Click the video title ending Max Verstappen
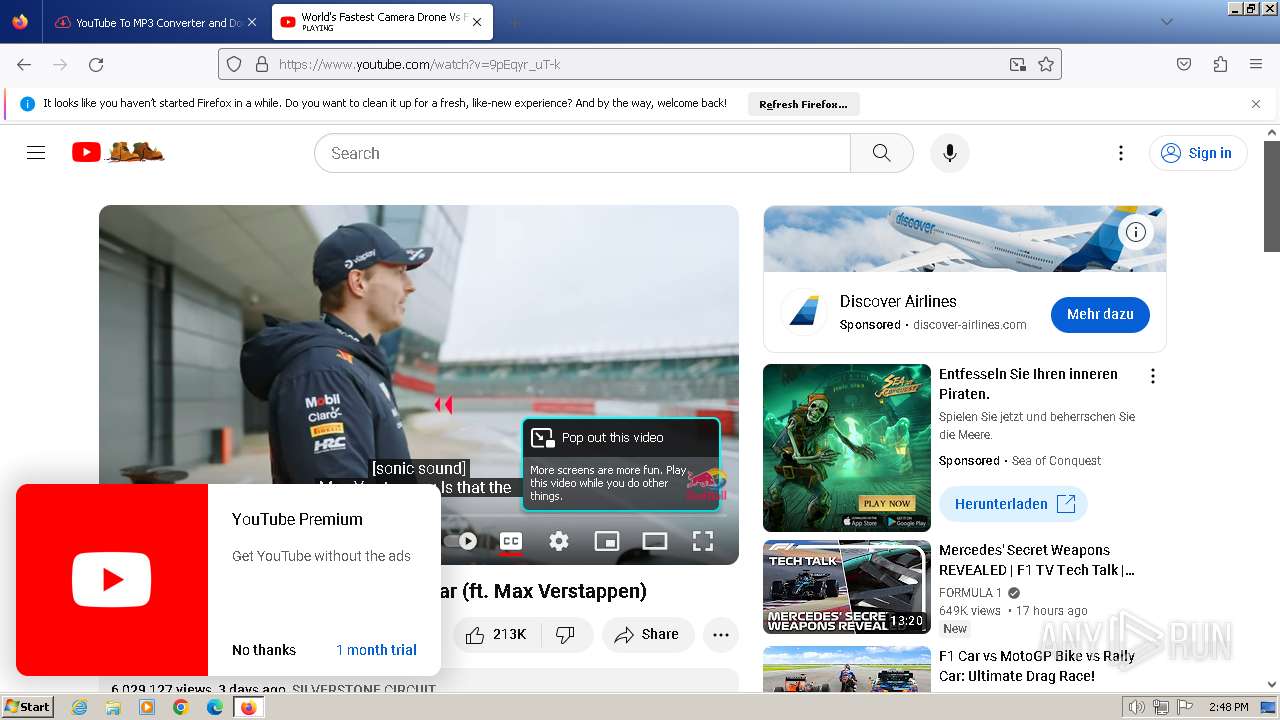1280x720 pixels. point(544,591)
